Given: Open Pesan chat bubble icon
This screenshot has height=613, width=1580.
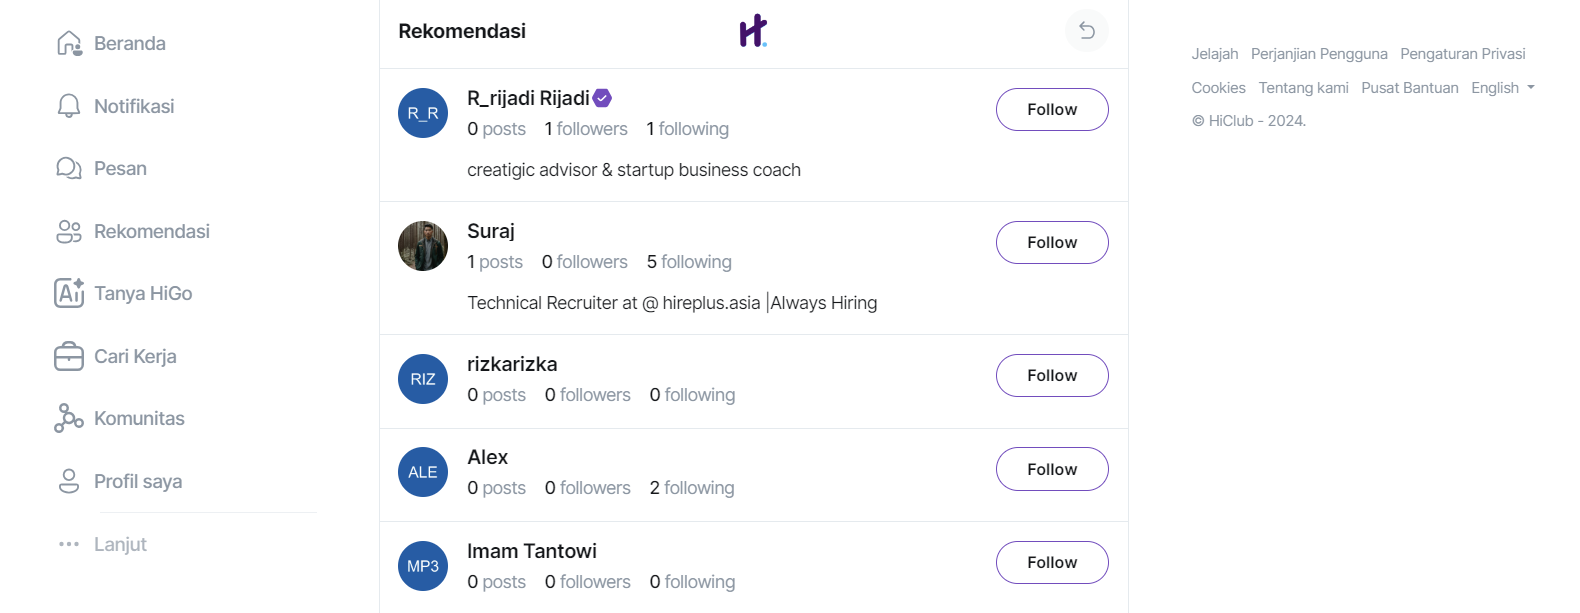Looking at the screenshot, I should pos(69,168).
